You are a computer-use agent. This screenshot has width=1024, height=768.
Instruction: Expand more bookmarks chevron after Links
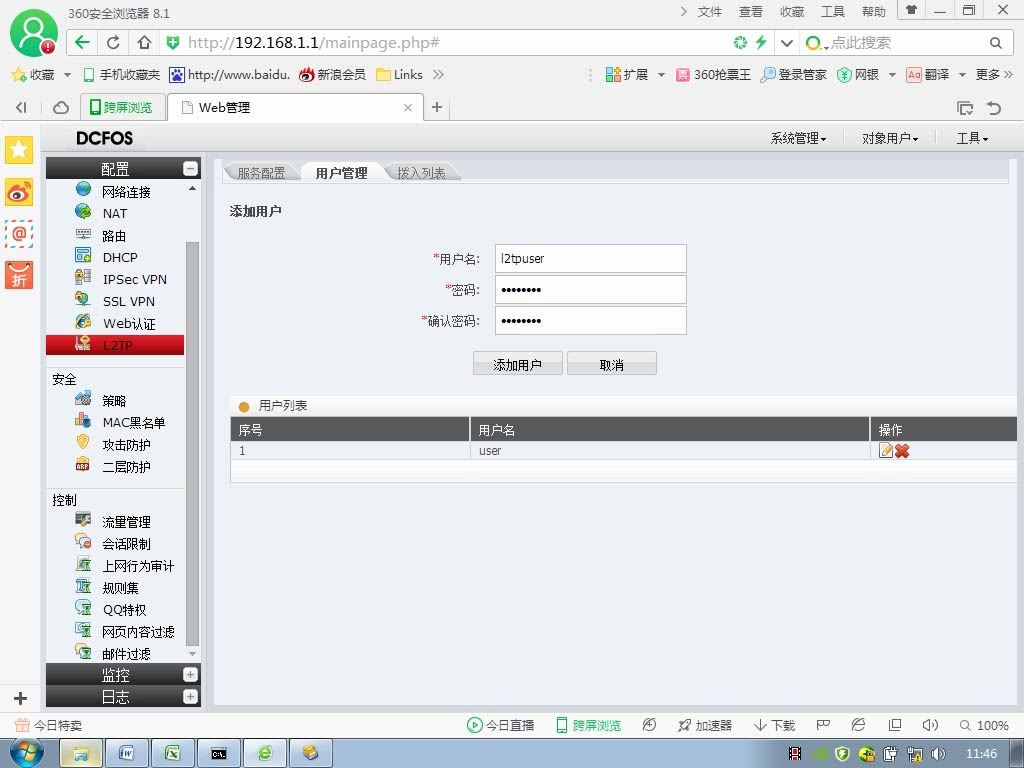438,74
